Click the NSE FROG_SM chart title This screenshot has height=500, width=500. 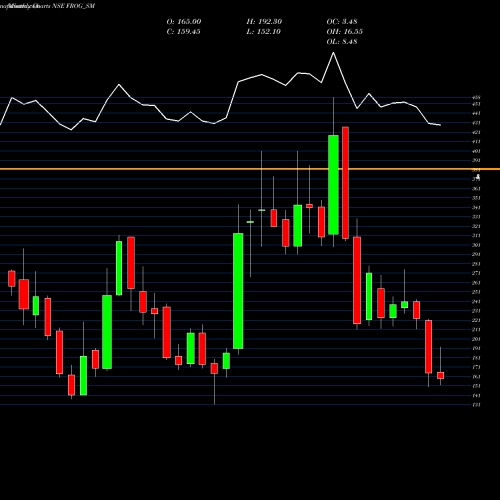pos(74,6)
